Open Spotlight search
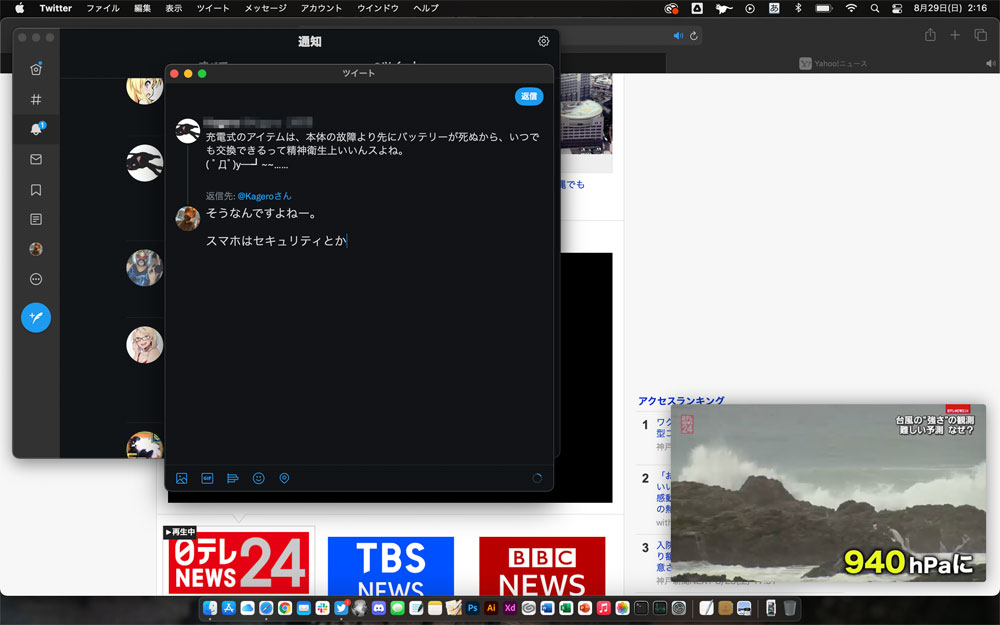Image resolution: width=1000 pixels, height=625 pixels. coord(875,8)
